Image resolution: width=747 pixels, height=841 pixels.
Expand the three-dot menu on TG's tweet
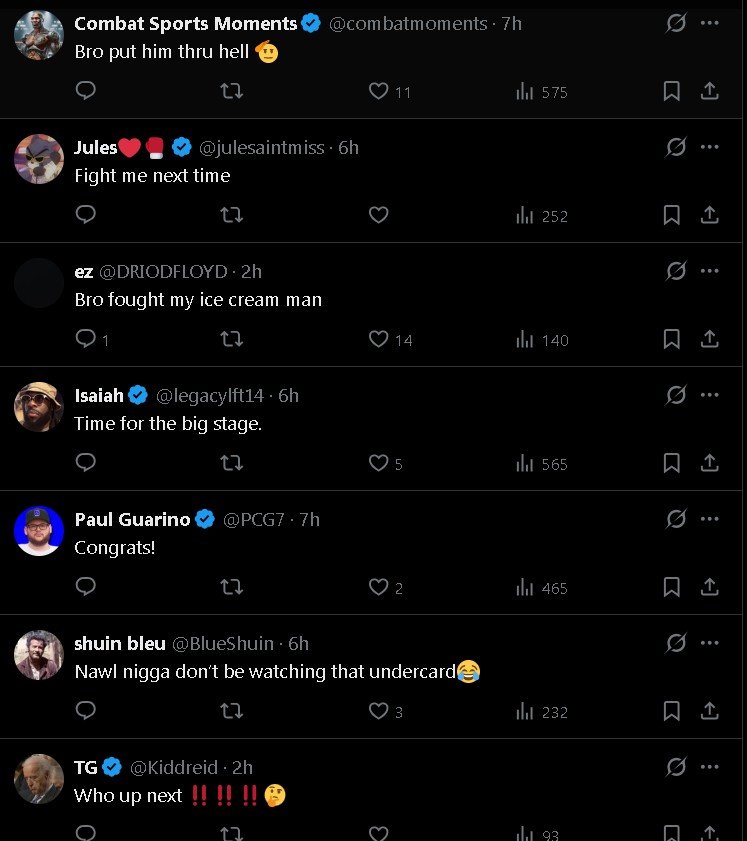pos(710,767)
